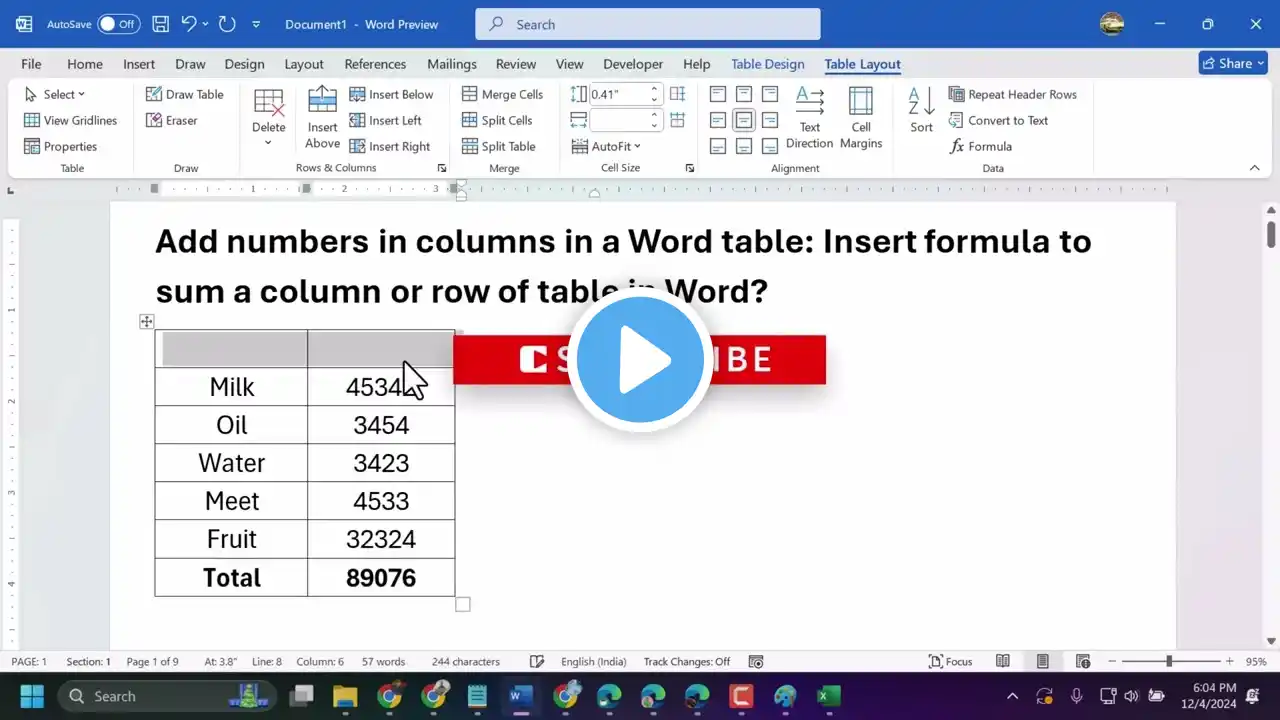Open the Windows Start menu

click(x=31, y=696)
